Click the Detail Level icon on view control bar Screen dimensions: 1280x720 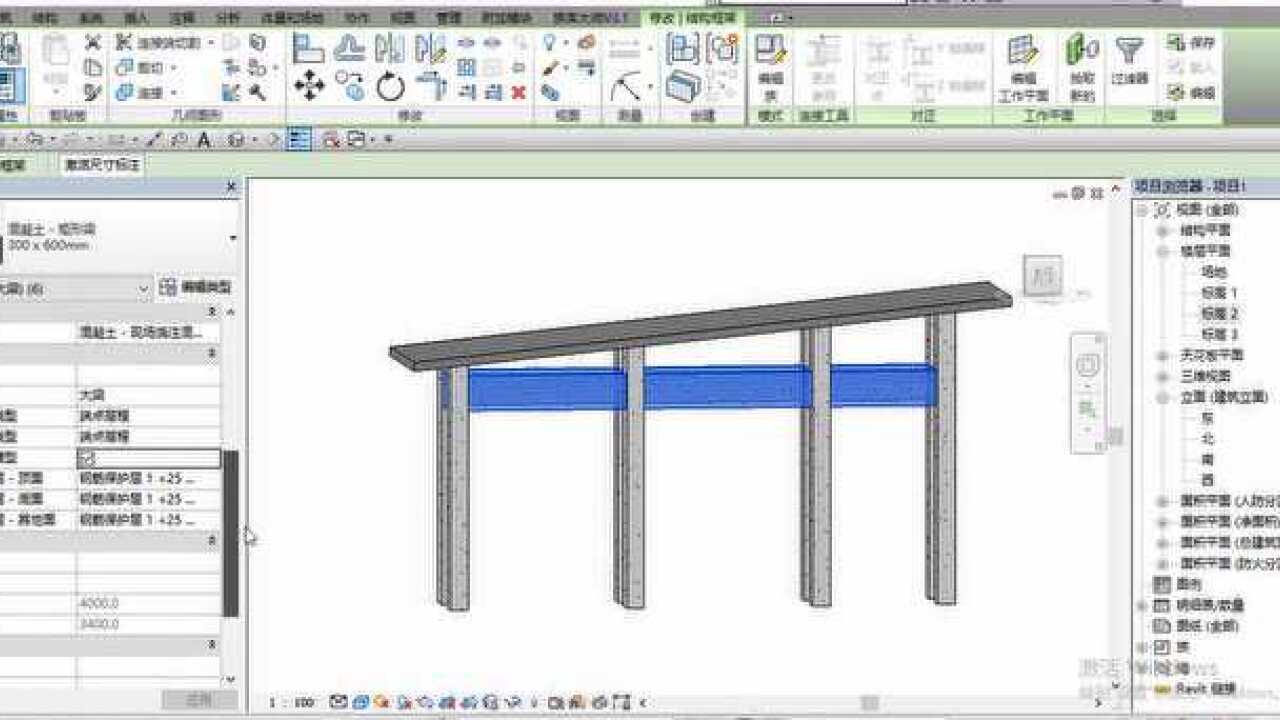click(339, 702)
